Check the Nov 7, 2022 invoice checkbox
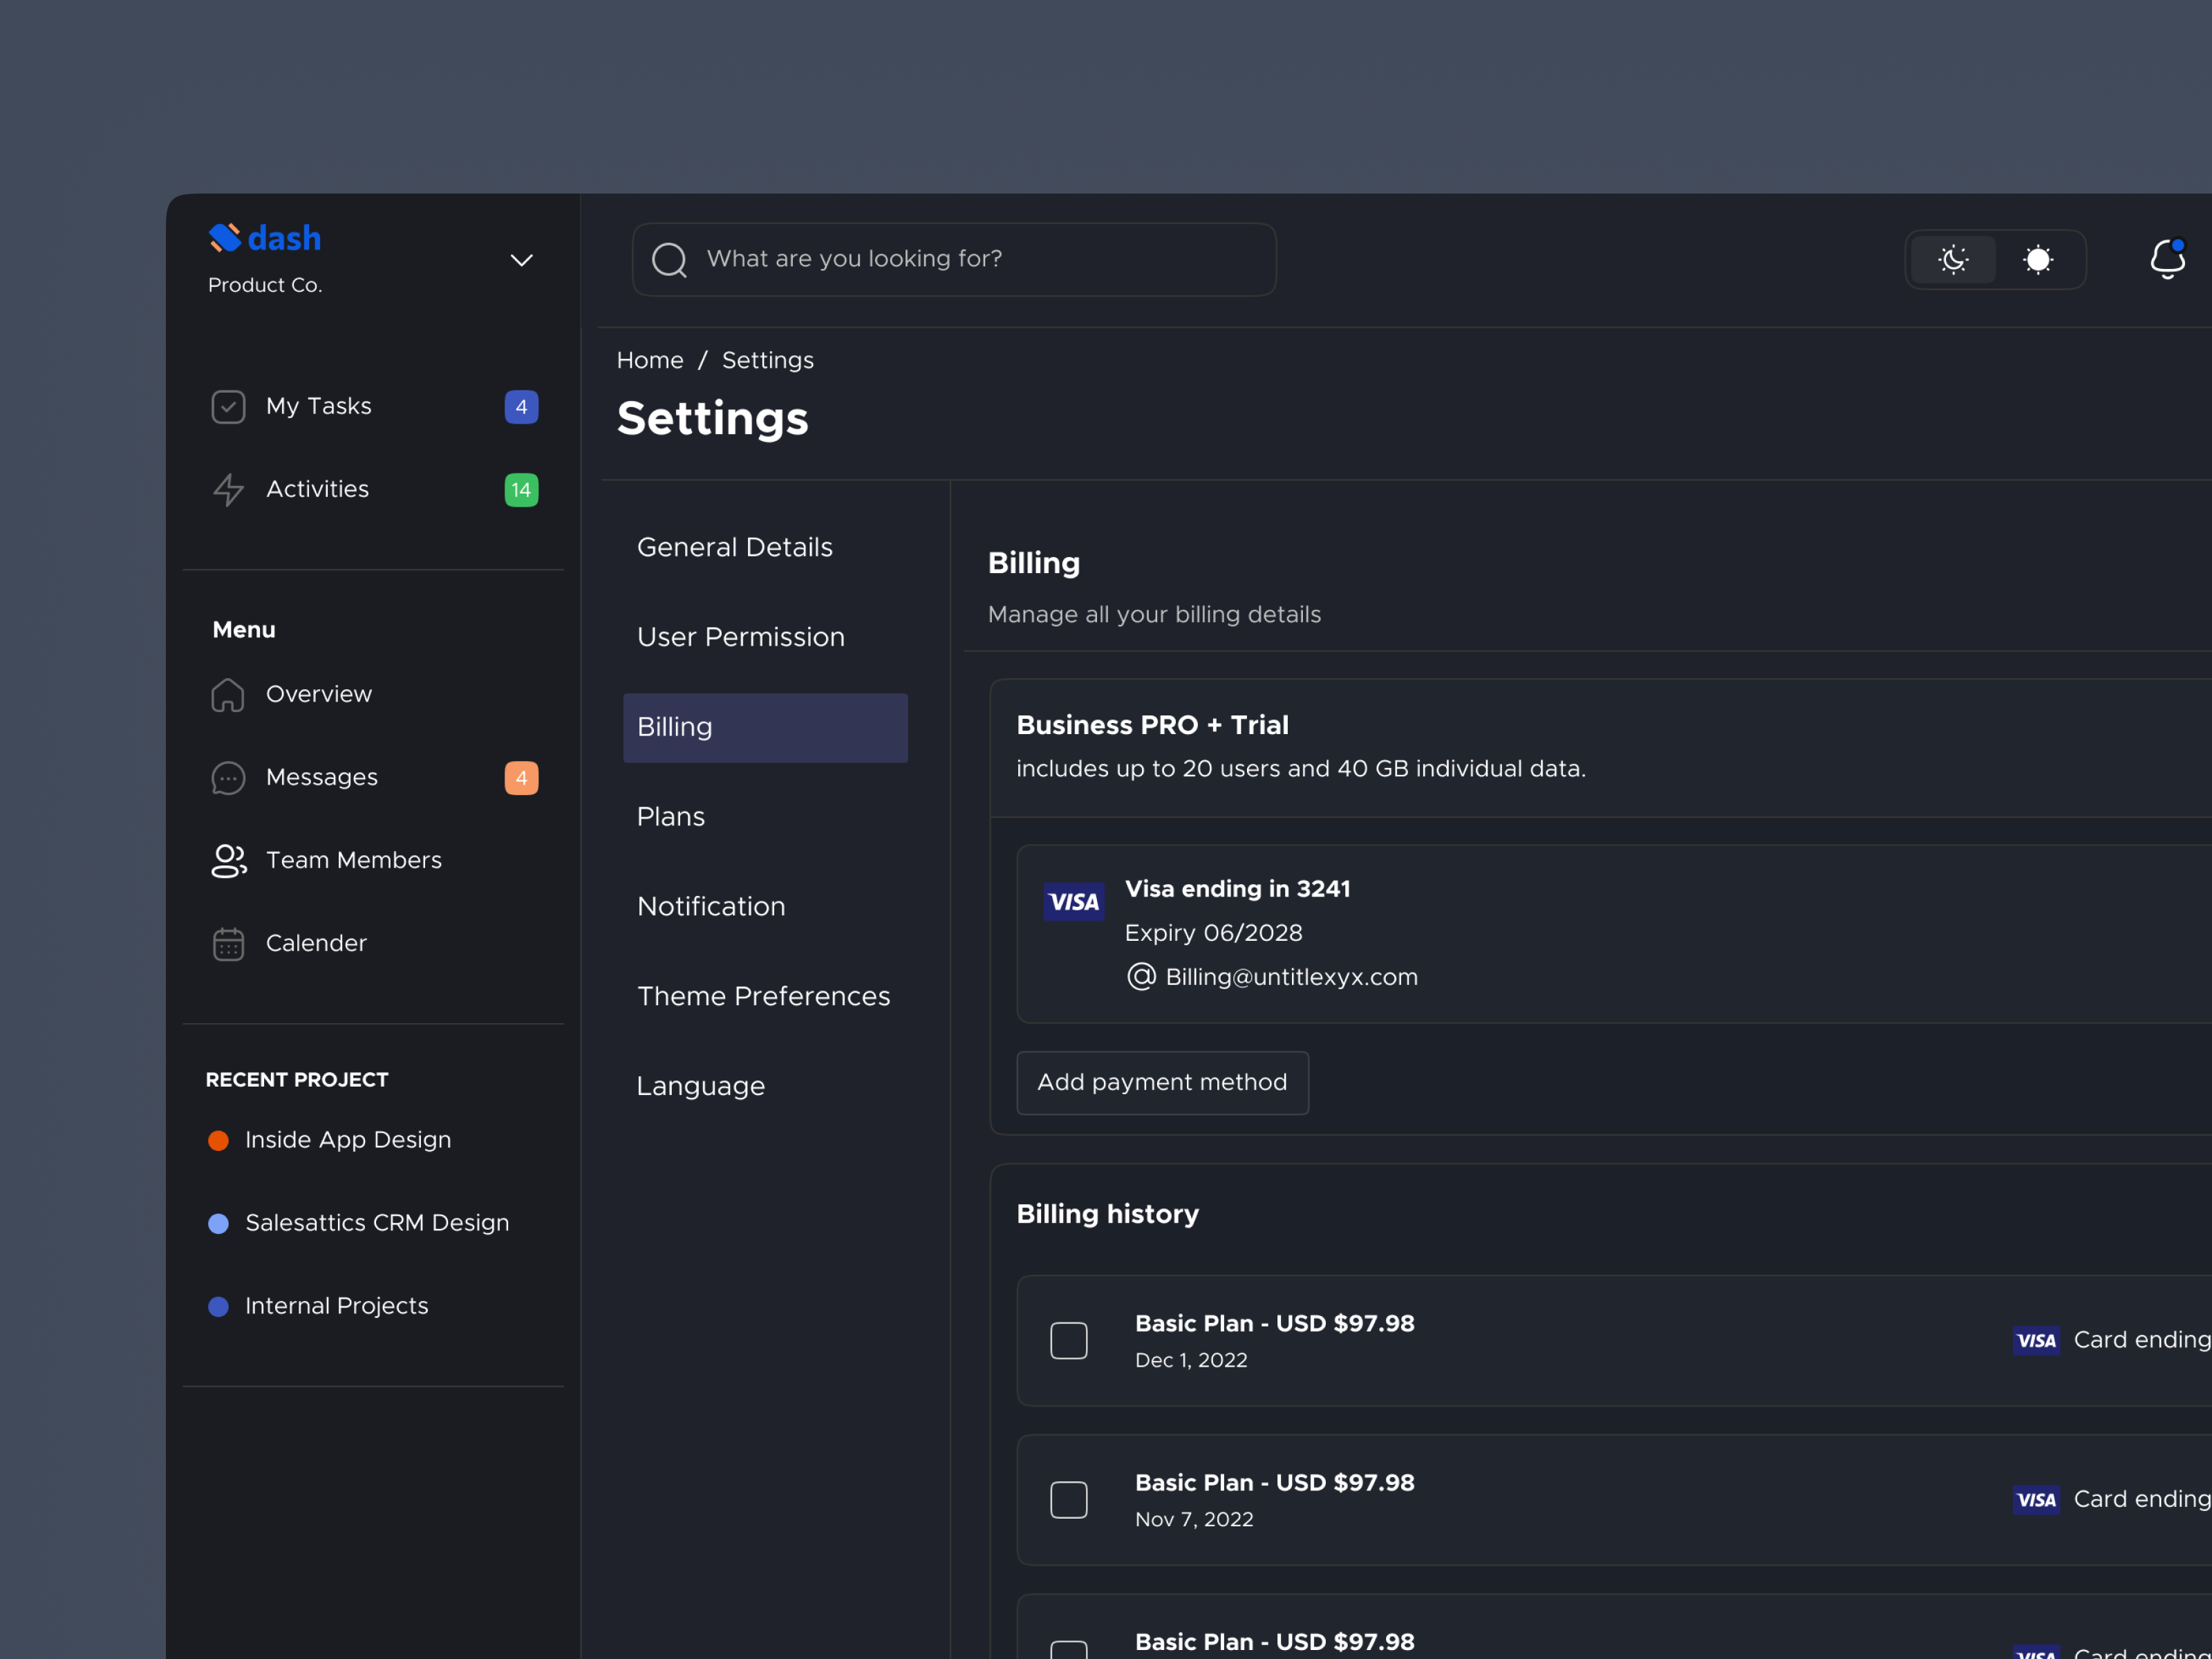 click(x=1068, y=1499)
